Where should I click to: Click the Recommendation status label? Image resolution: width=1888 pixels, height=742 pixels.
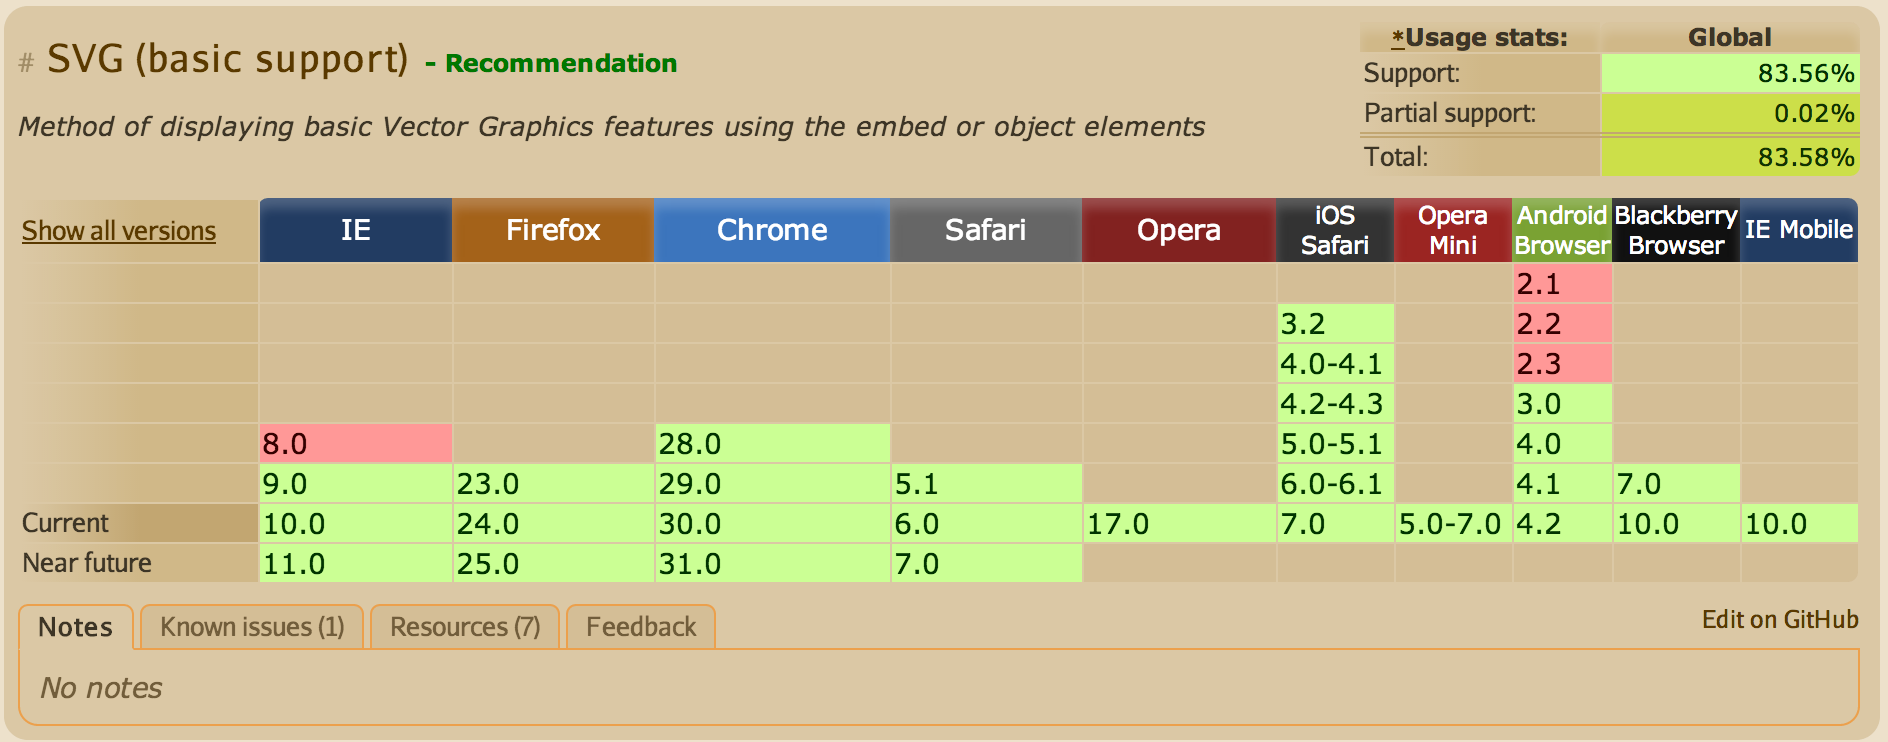pyautogui.click(x=561, y=63)
